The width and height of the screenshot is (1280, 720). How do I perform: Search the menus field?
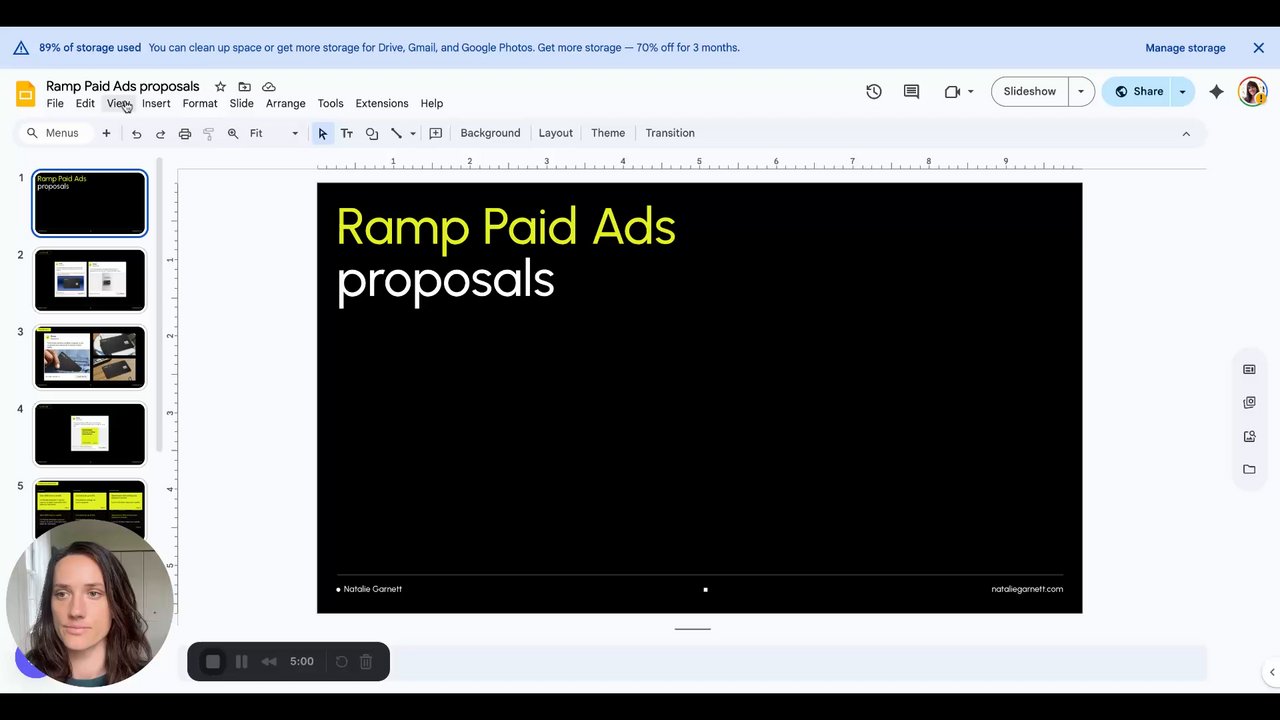click(55, 133)
